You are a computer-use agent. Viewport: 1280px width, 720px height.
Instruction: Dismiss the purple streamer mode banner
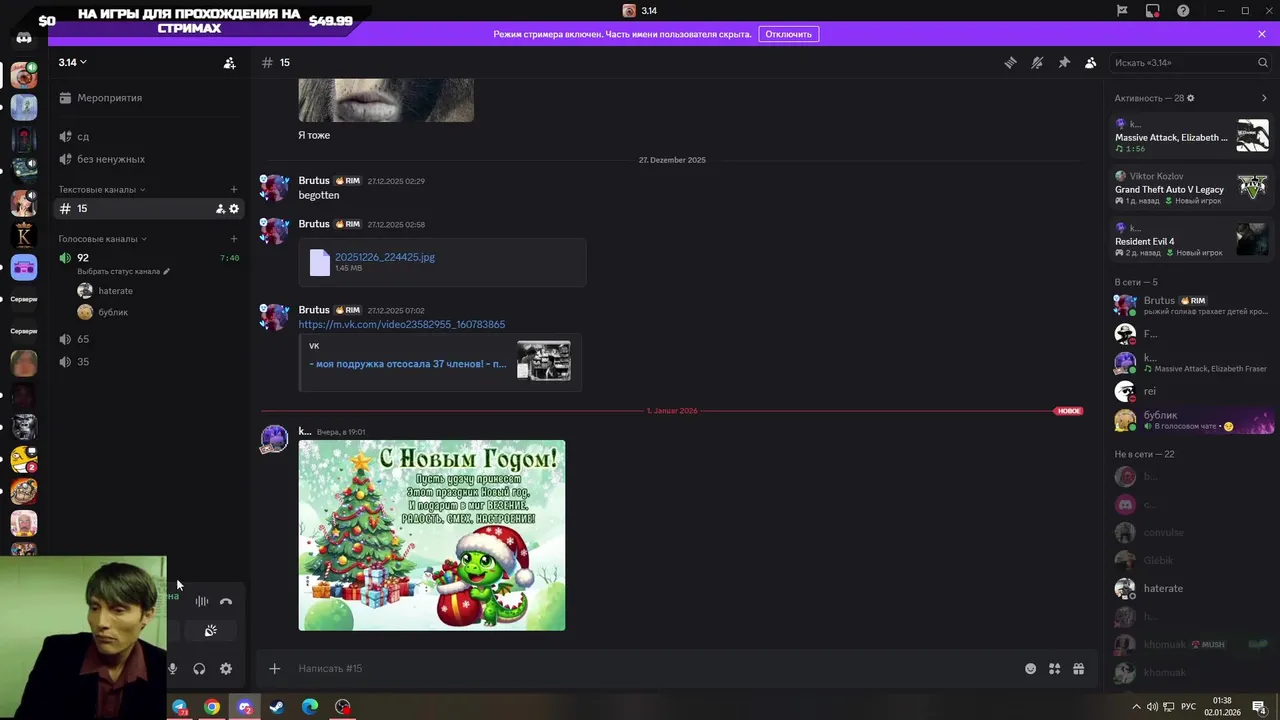tap(1262, 34)
